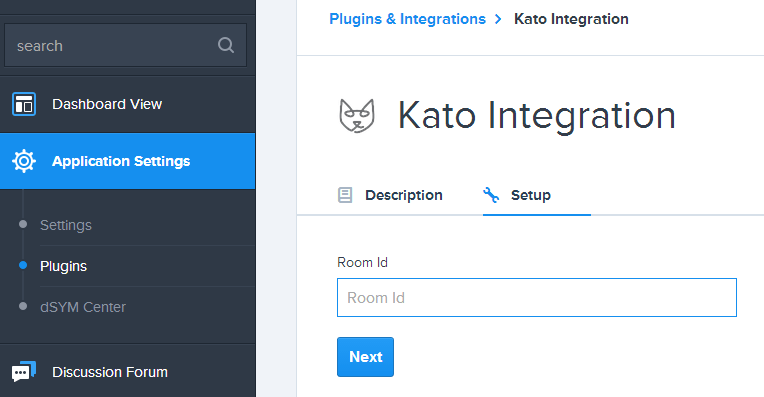Click the Room Id field label

tap(363, 263)
